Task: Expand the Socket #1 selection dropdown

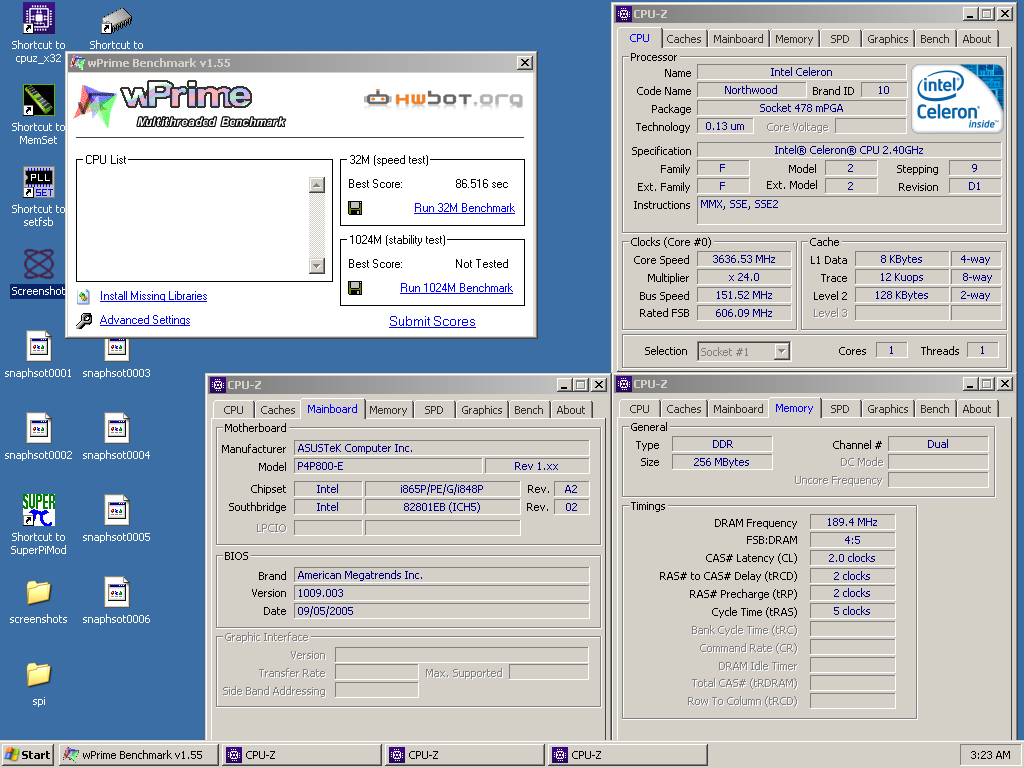Action: coord(781,351)
